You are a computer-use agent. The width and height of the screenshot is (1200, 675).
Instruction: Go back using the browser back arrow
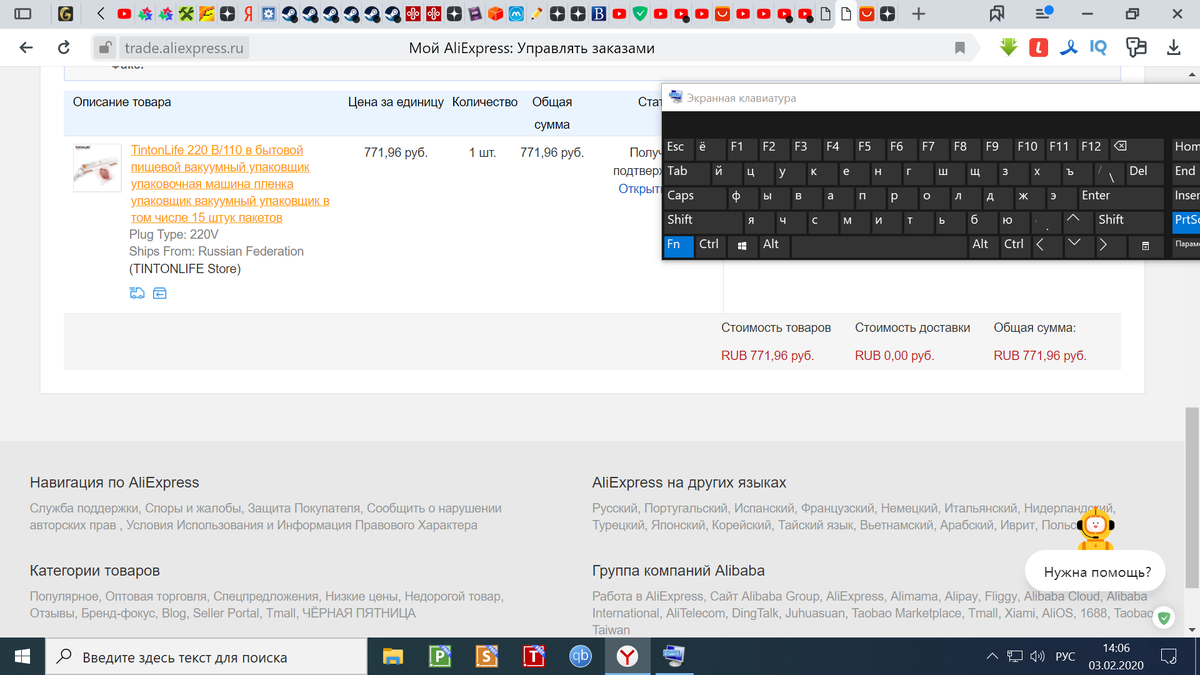[x=26, y=48]
